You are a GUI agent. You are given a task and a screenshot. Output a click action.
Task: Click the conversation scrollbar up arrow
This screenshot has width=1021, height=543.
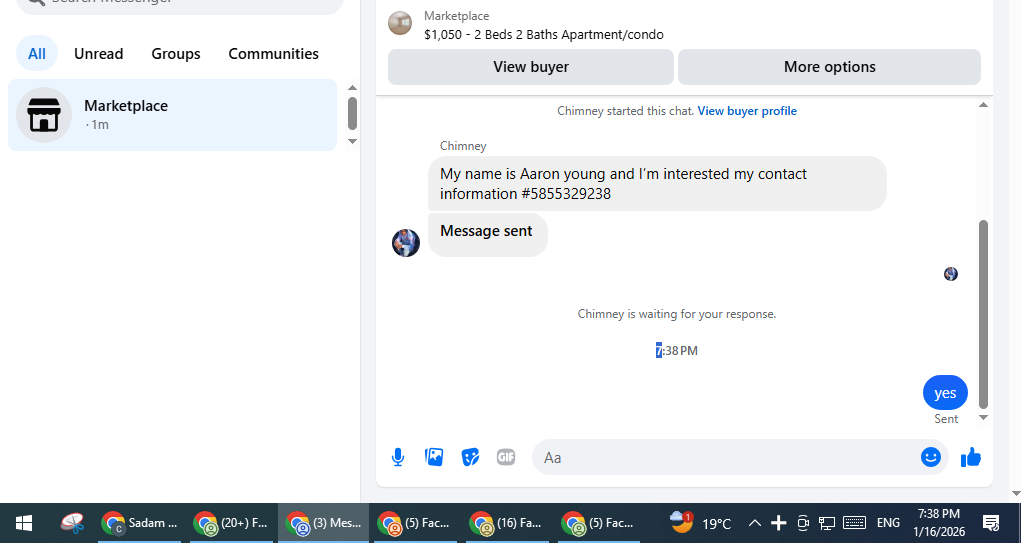pyautogui.click(x=983, y=105)
